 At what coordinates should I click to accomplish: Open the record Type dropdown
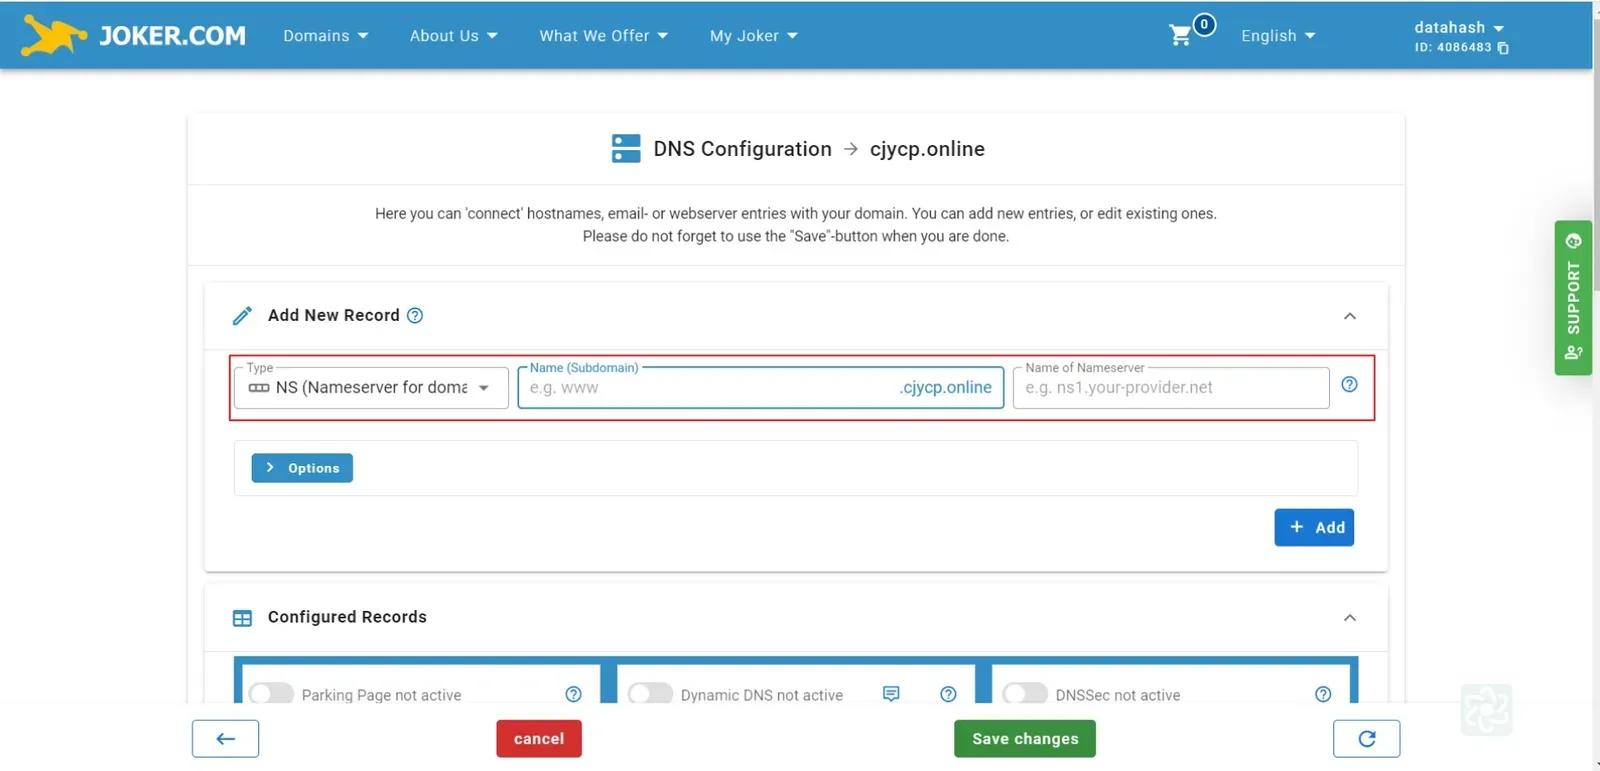(x=371, y=388)
